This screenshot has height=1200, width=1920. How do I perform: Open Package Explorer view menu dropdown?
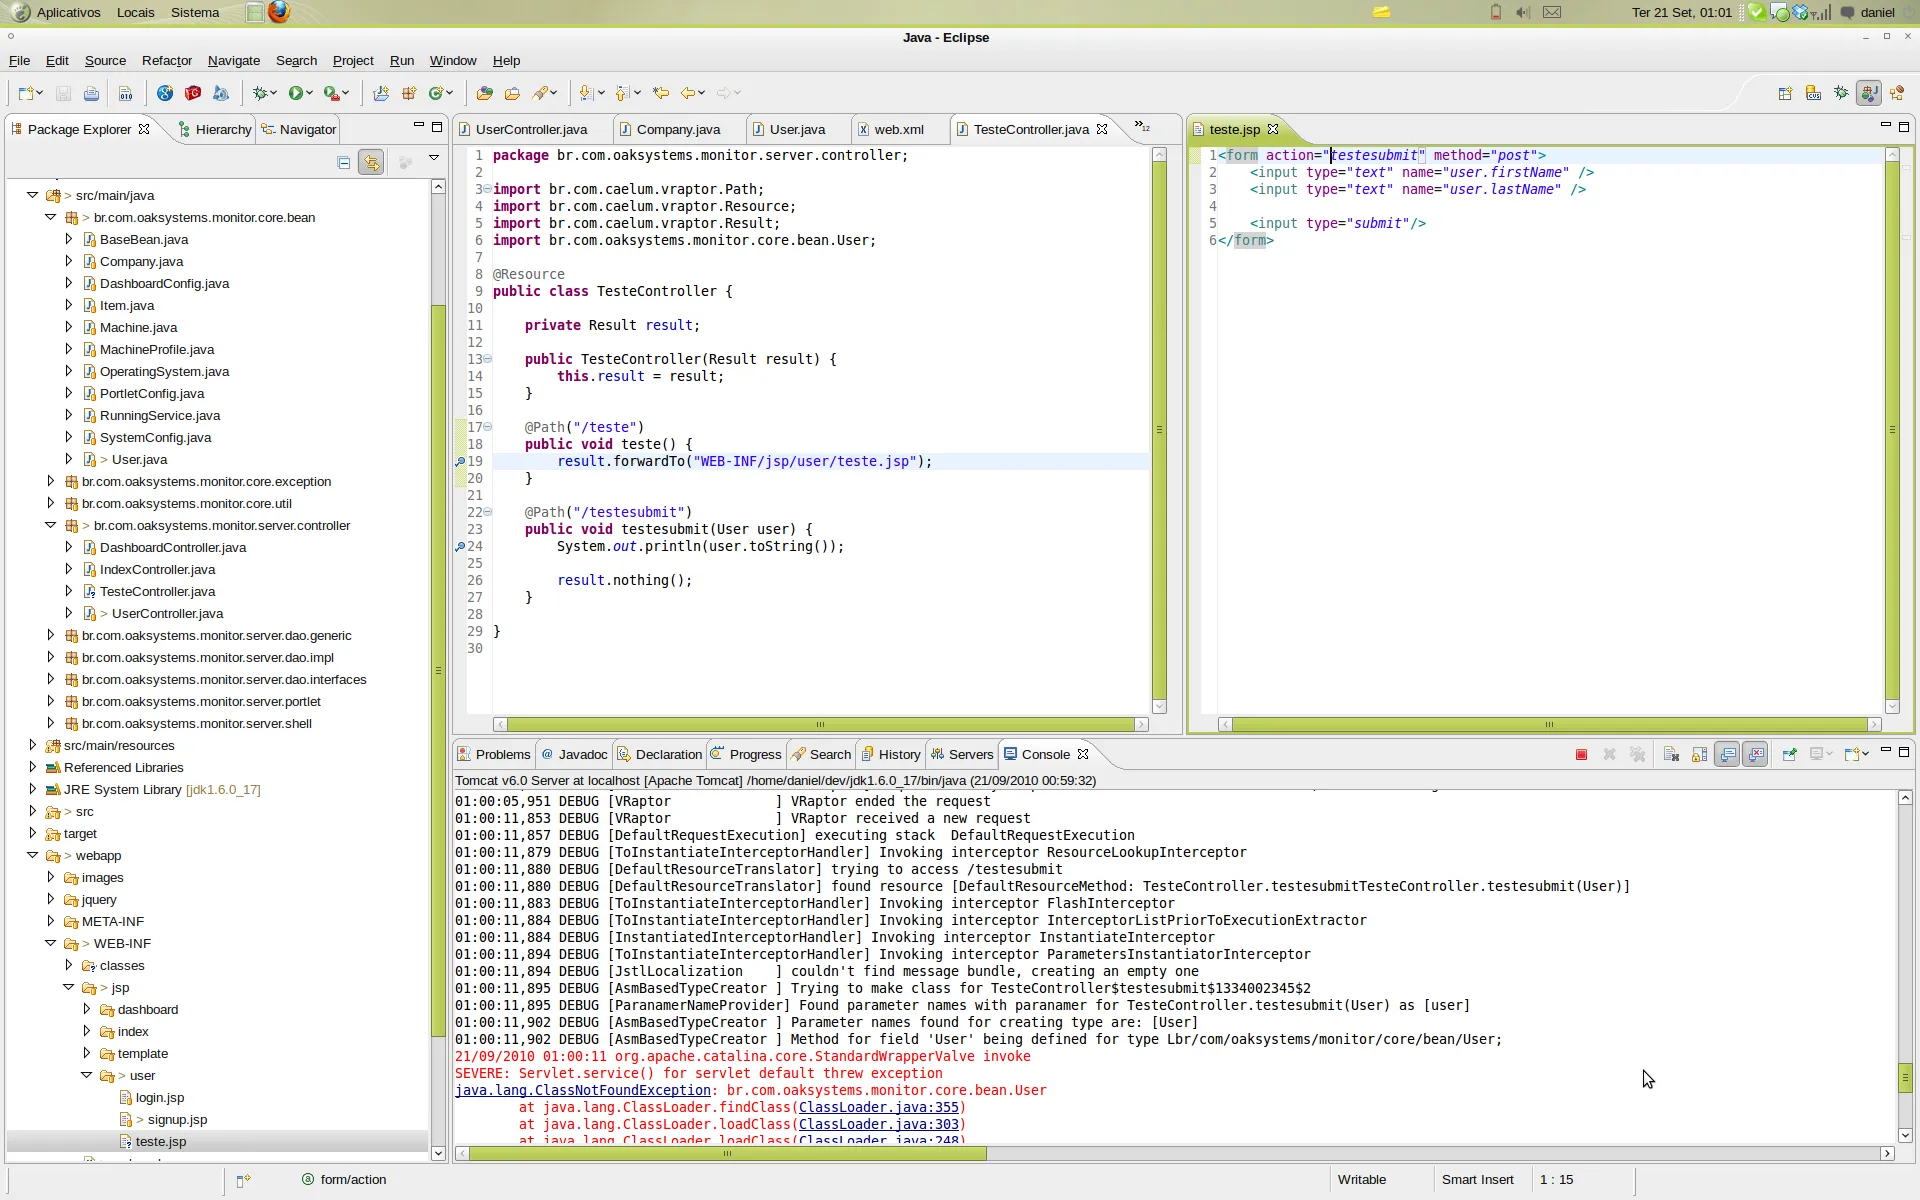coord(434,158)
